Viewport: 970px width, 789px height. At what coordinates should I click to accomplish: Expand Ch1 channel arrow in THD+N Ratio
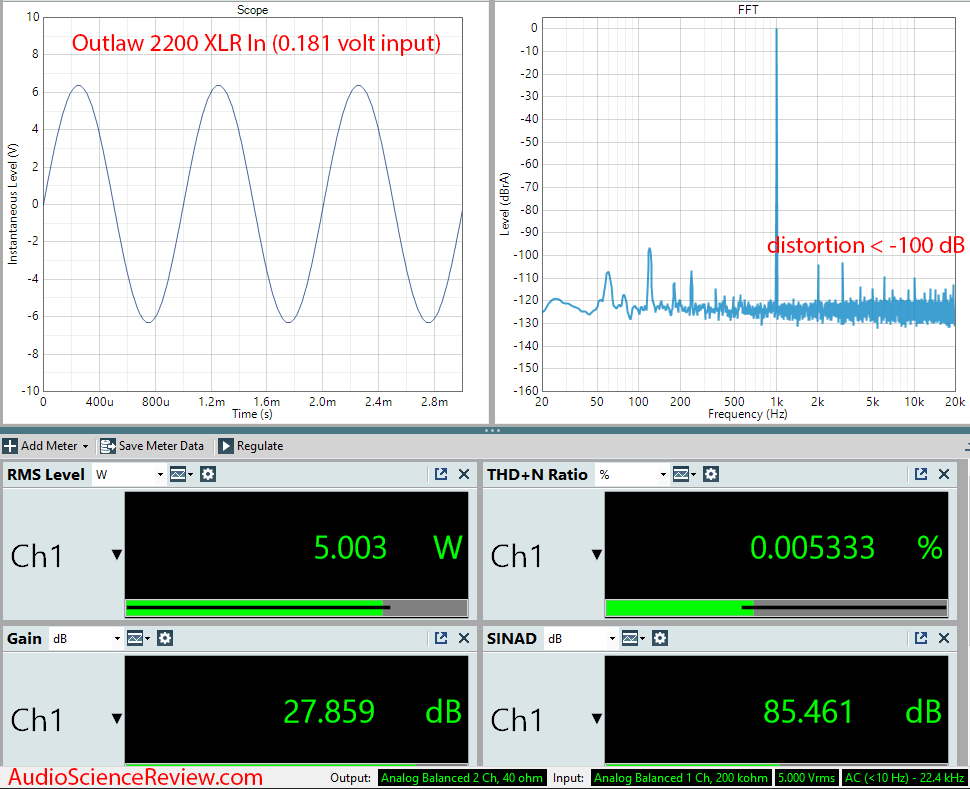coord(597,554)
